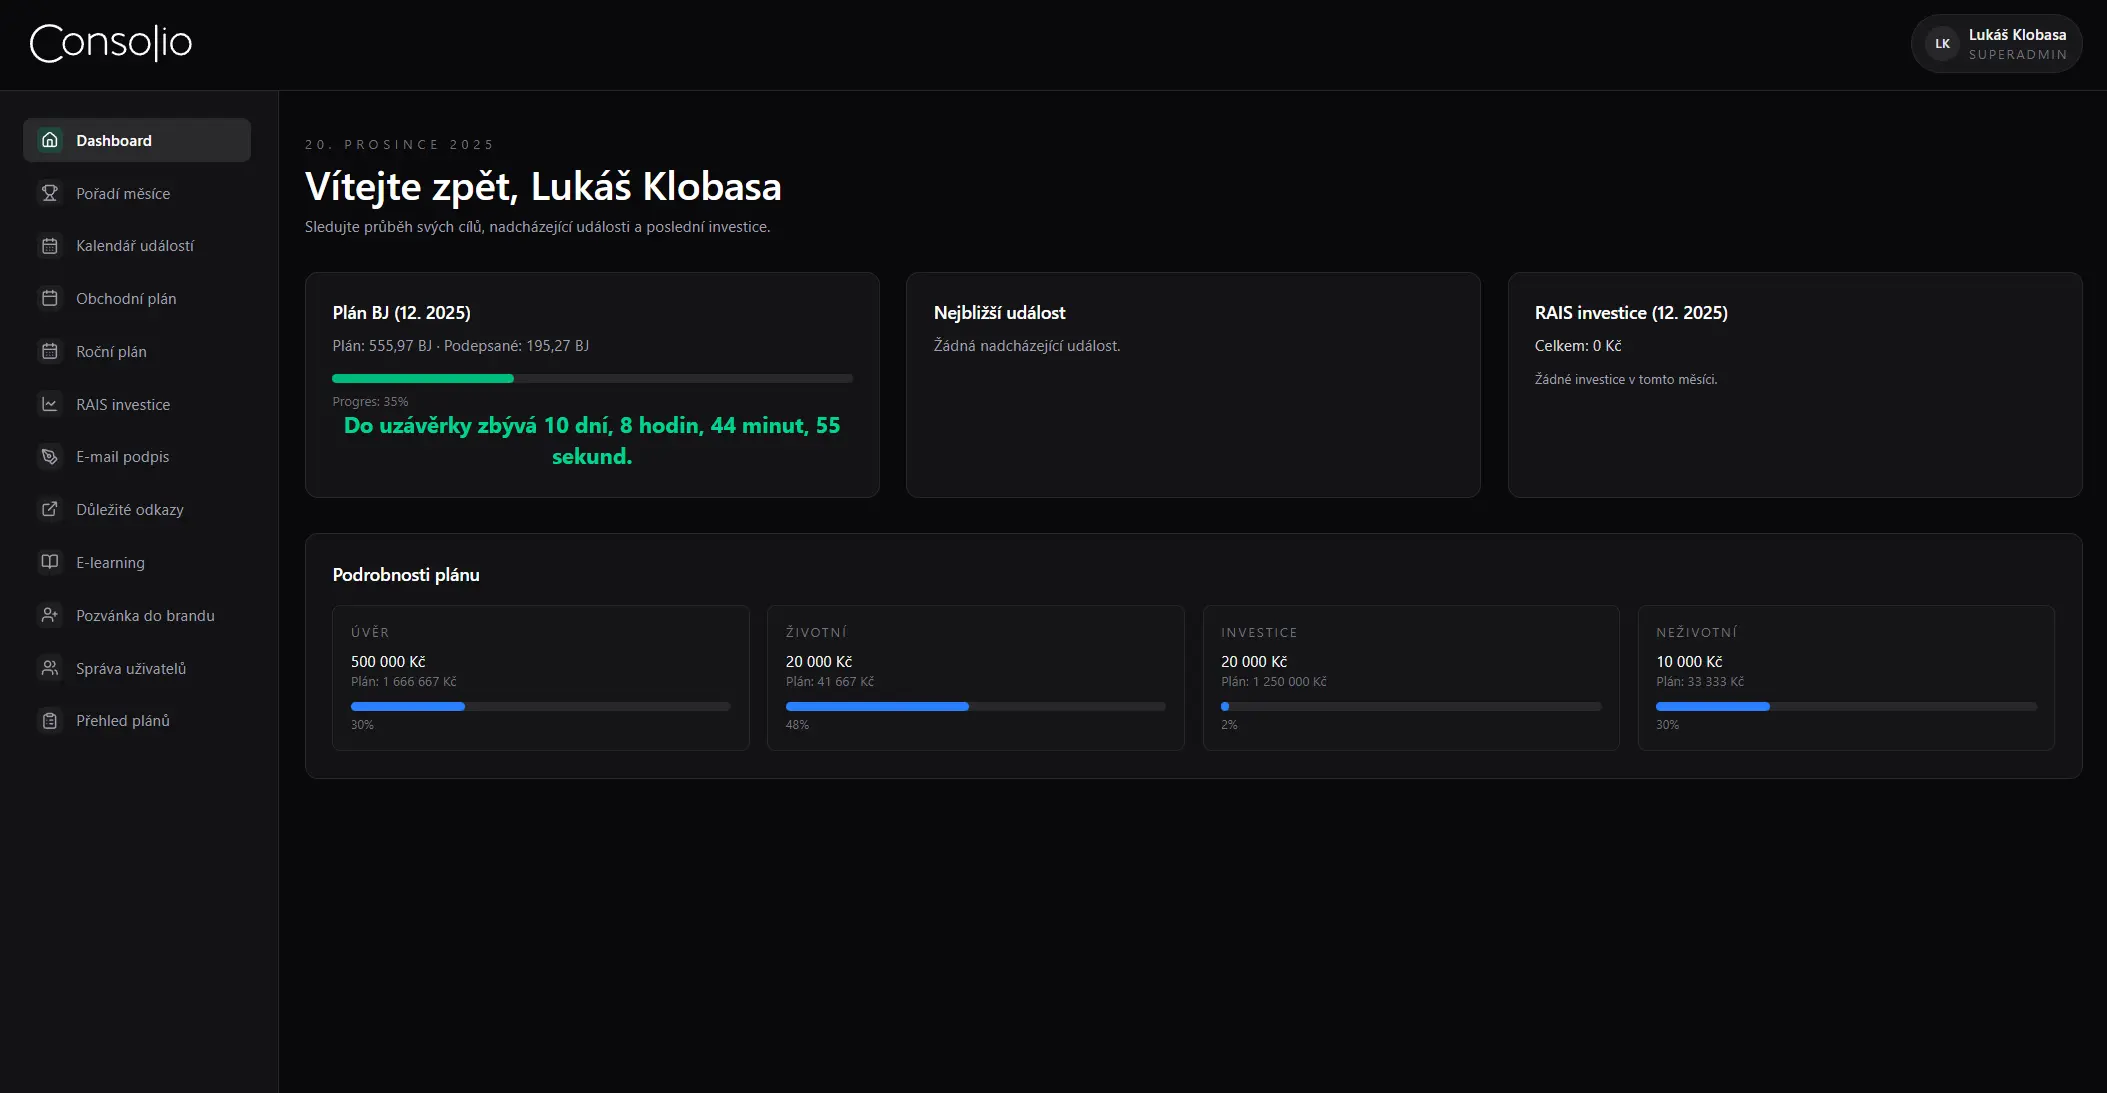Click the Neživotní 30% progress bar
The width and height of the screenshot is (2107, 1093).
1846,706
